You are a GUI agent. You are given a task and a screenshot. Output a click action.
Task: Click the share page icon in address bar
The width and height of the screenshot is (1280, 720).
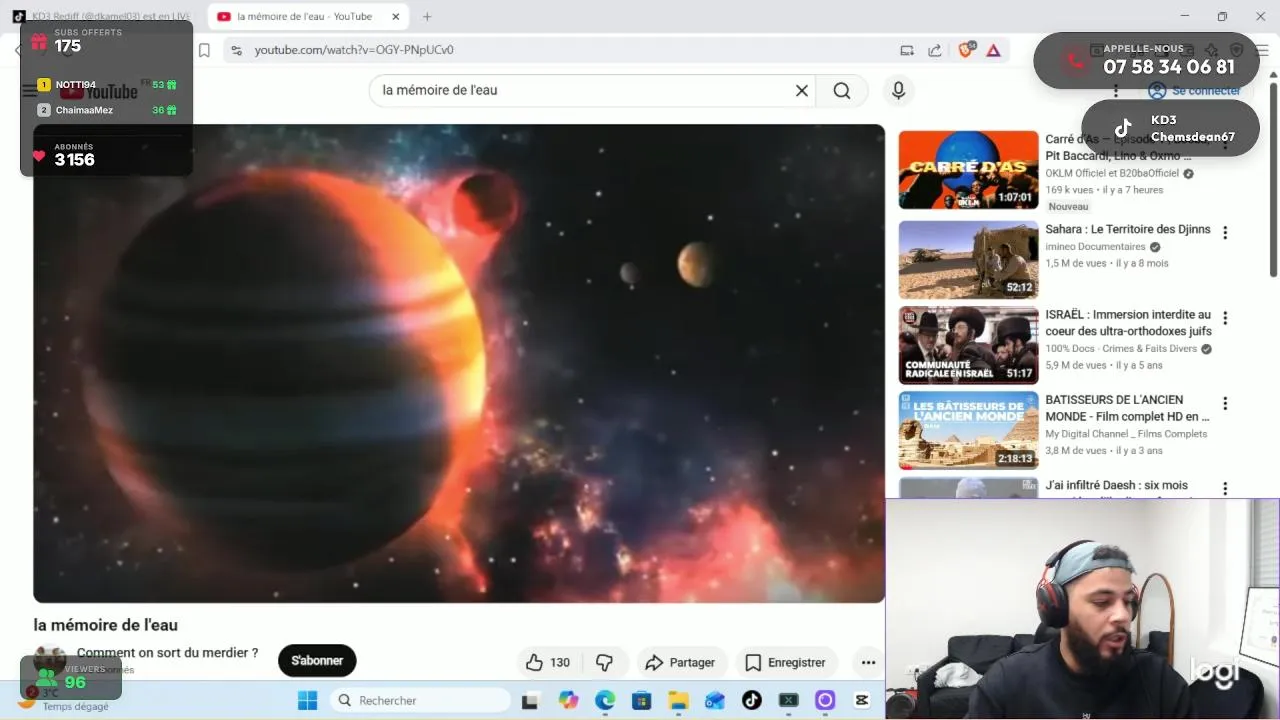[x=935, y=50]
